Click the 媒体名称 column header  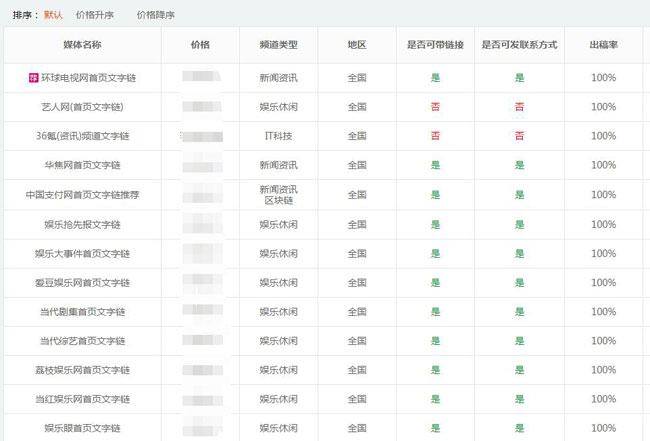(x=82, y=45)
